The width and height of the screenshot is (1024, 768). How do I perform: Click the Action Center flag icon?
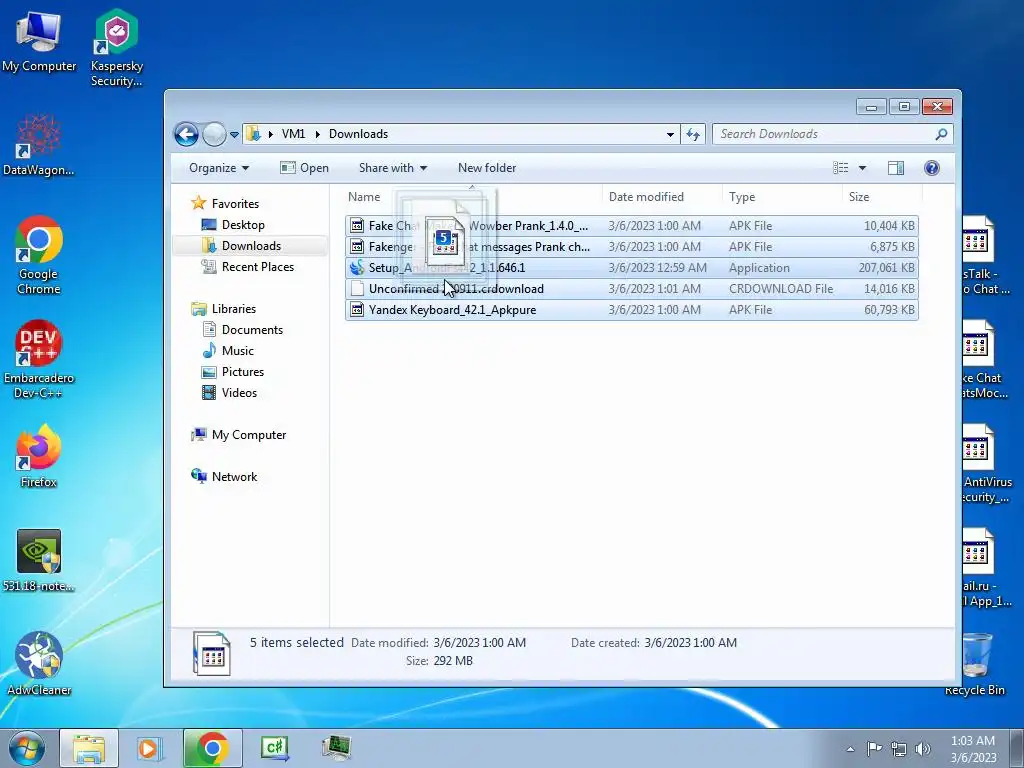874,748
